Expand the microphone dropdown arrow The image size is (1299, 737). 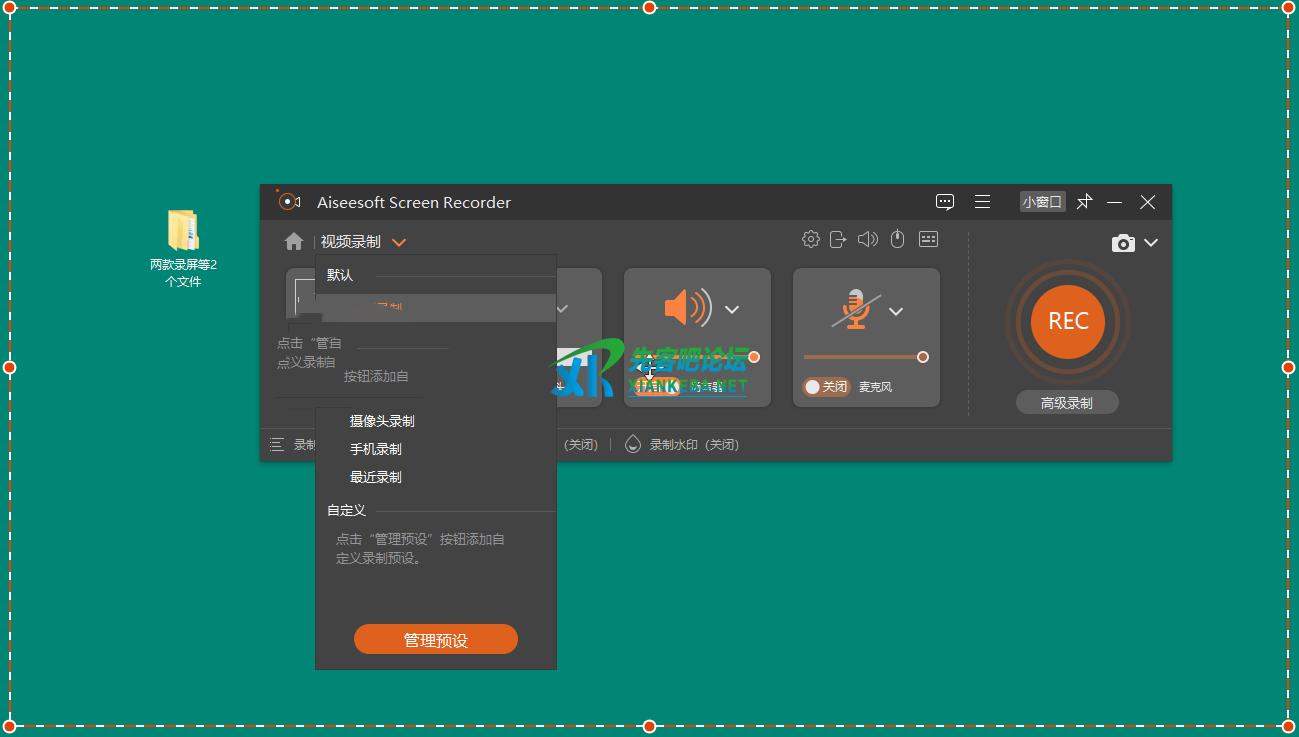(896, 311)
